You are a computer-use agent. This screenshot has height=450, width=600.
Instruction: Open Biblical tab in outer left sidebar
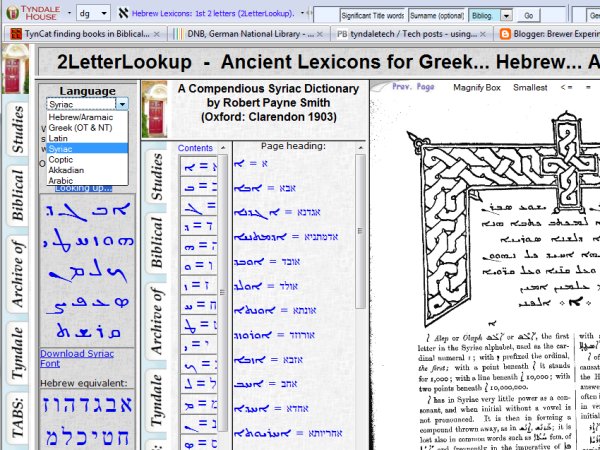17,195
